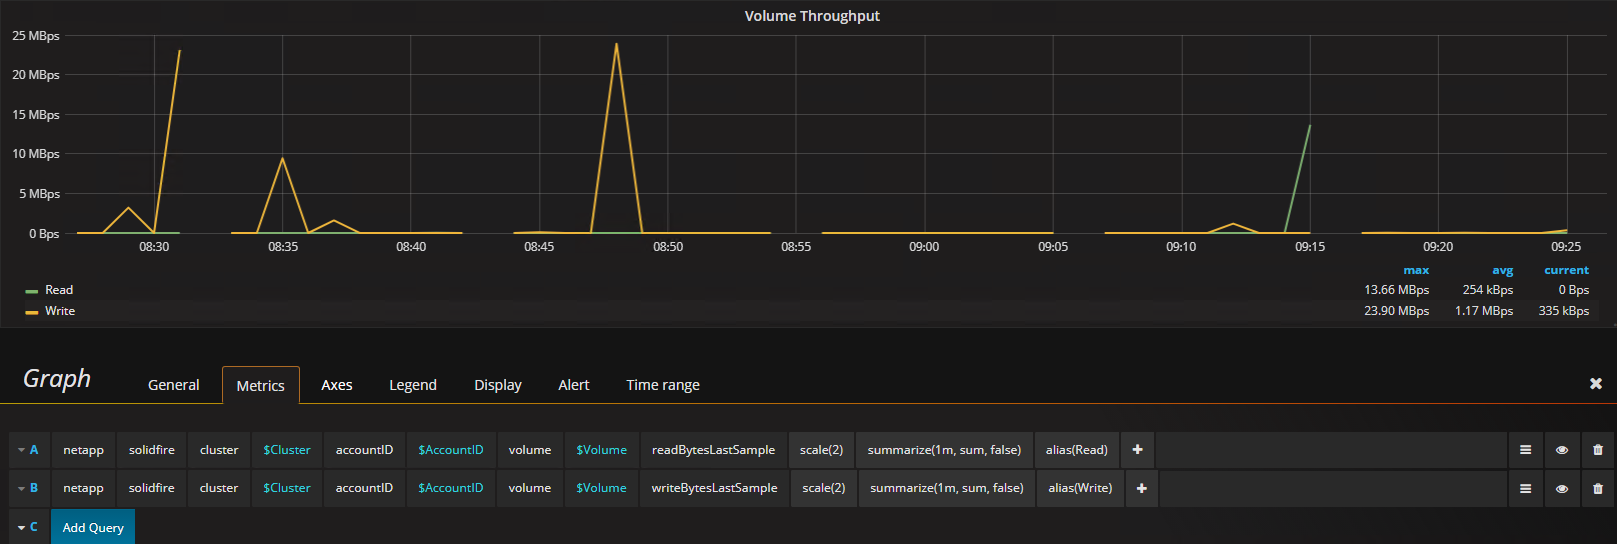Viewport: 1617px width, 544px height.
Task: Open the hamburger menu for query A
Action: pos(1525,450)
